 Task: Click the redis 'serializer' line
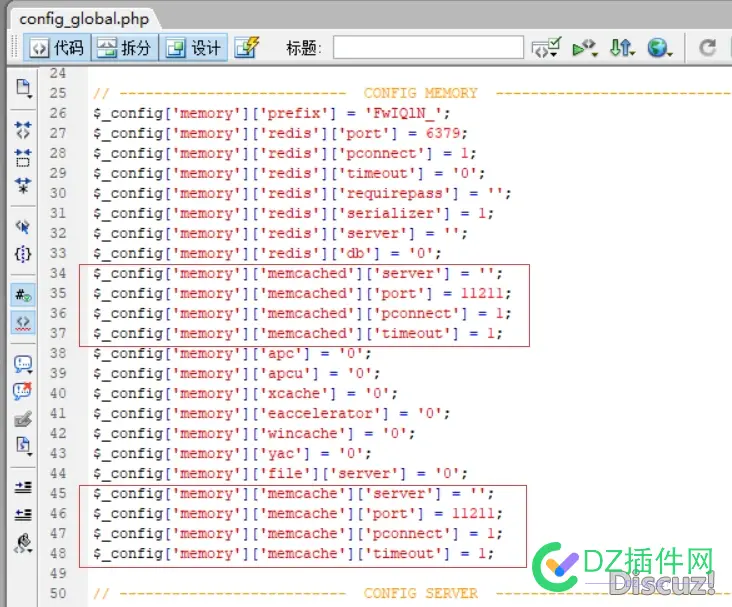pos(293,213)
